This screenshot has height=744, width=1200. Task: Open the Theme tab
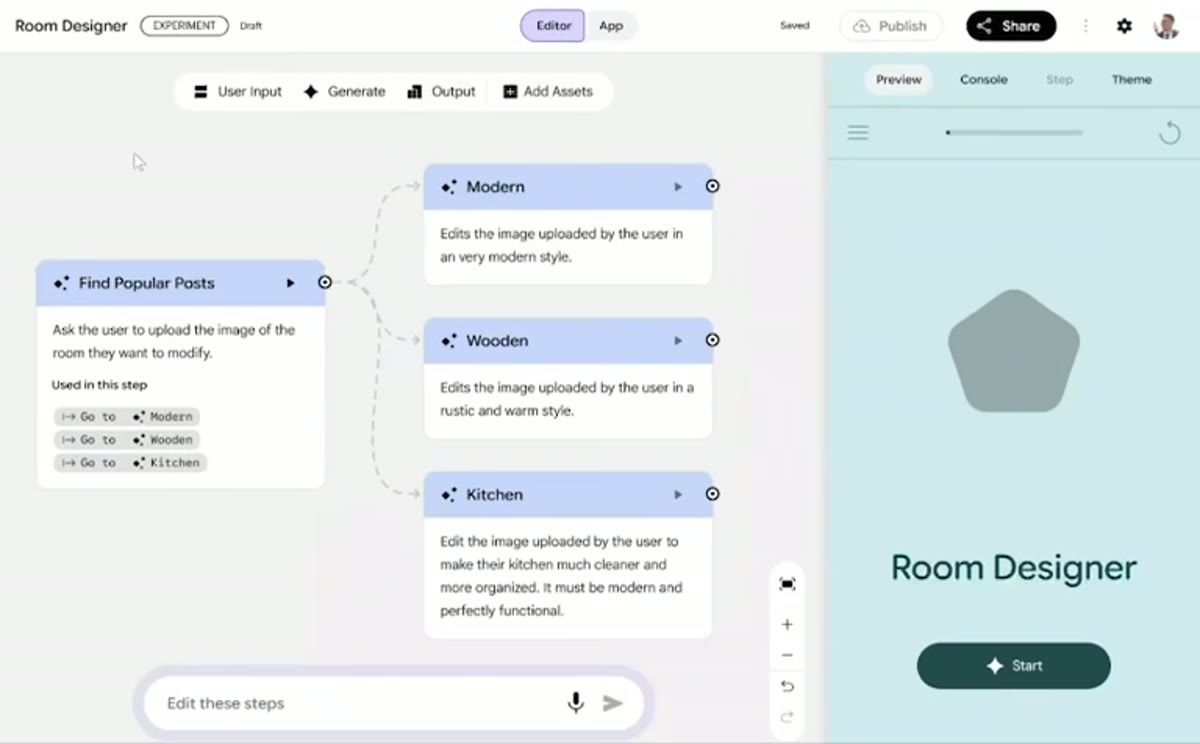pyautogui.click(x=1132, y=79)
